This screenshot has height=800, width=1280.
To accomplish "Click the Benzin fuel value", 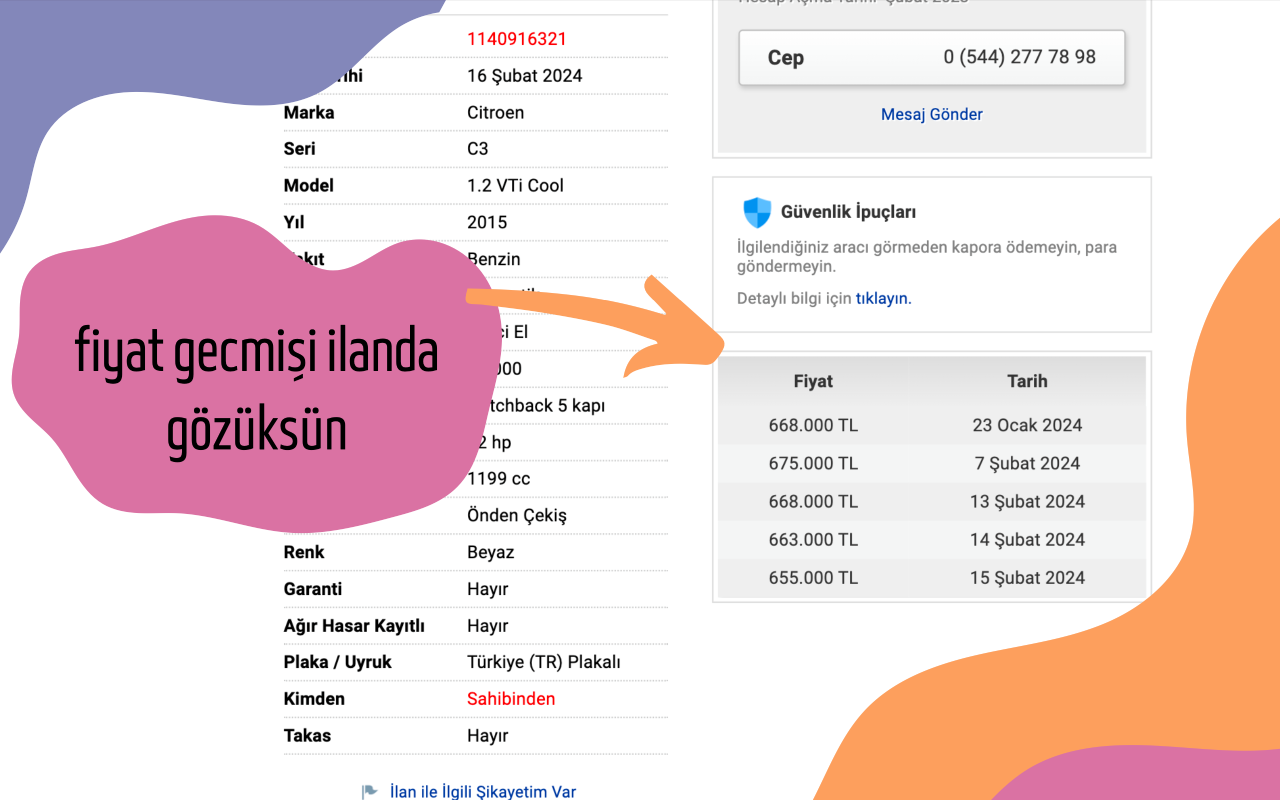I will point(494,259).
